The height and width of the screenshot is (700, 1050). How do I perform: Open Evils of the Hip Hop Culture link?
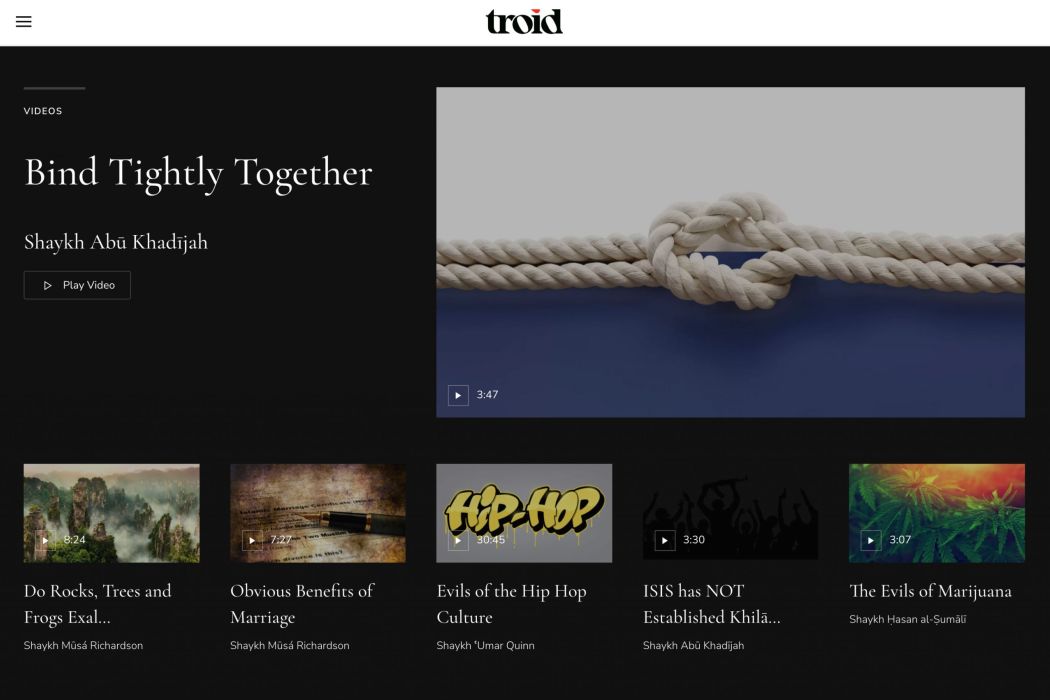(x=512, y=604)
